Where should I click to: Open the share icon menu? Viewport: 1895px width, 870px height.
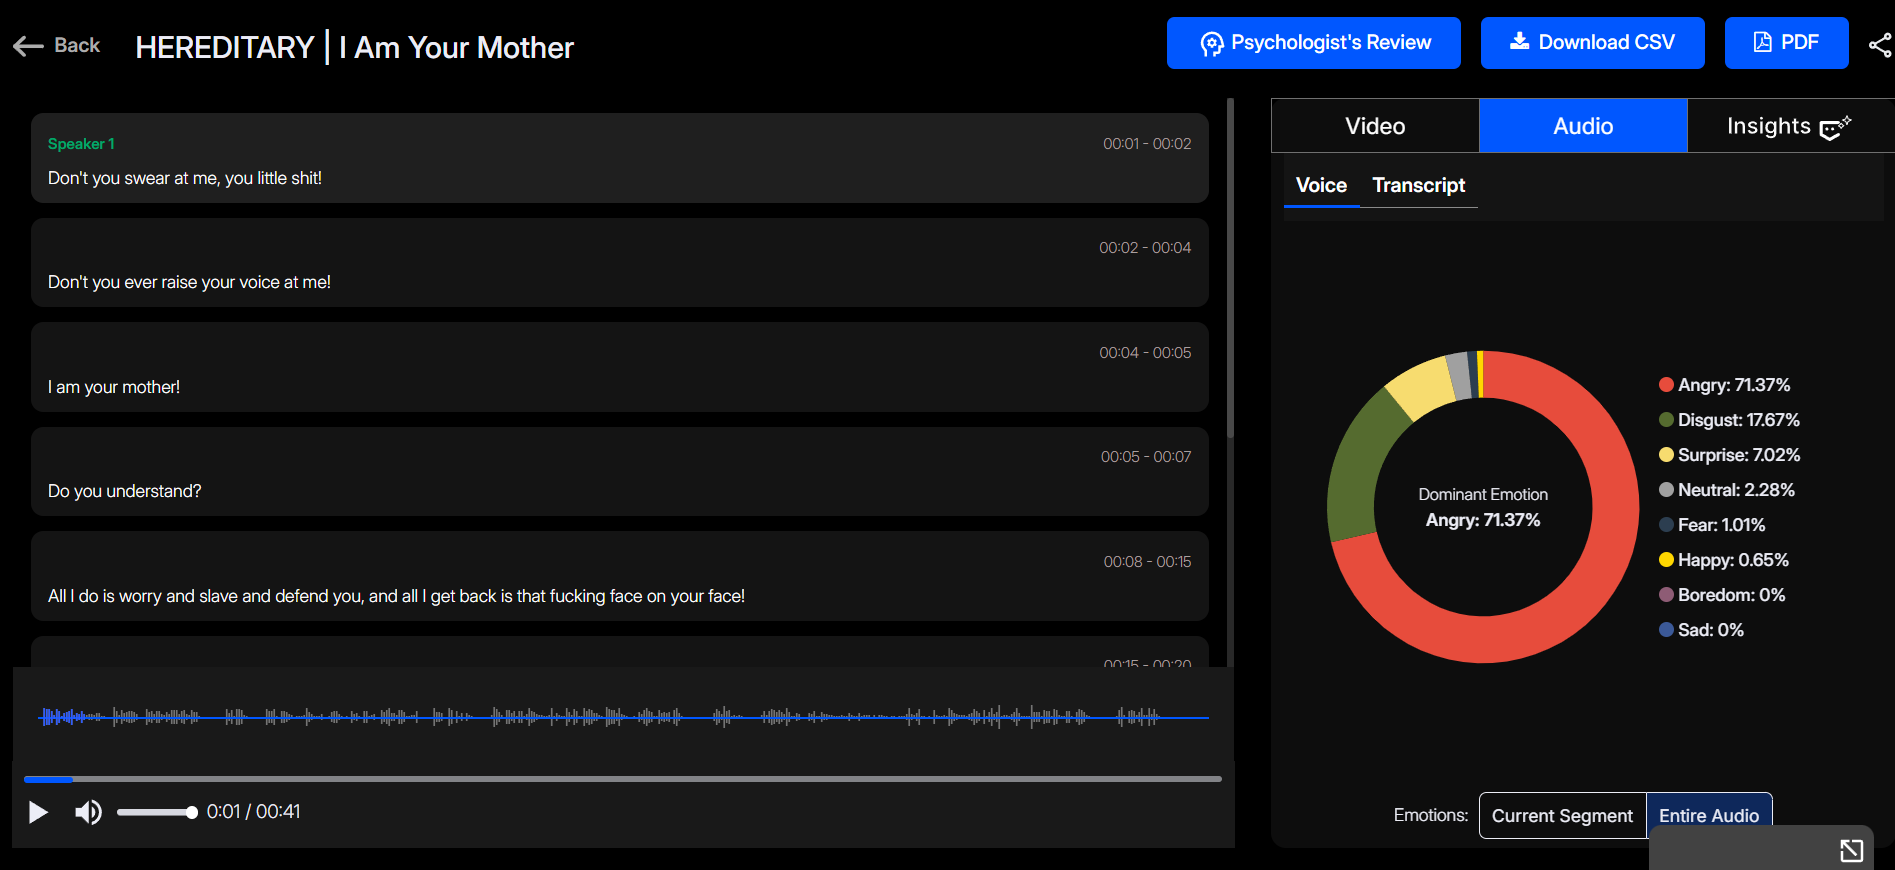[x=1880, y=45]
